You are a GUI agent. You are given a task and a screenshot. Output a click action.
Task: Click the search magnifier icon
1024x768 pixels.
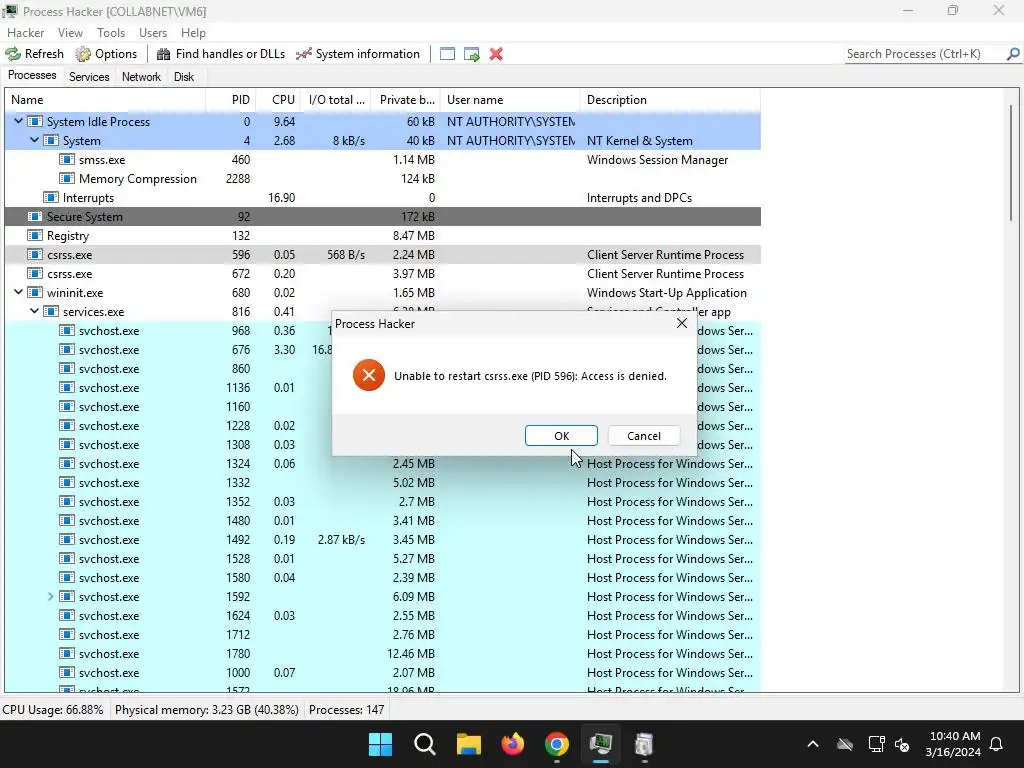1013,54
